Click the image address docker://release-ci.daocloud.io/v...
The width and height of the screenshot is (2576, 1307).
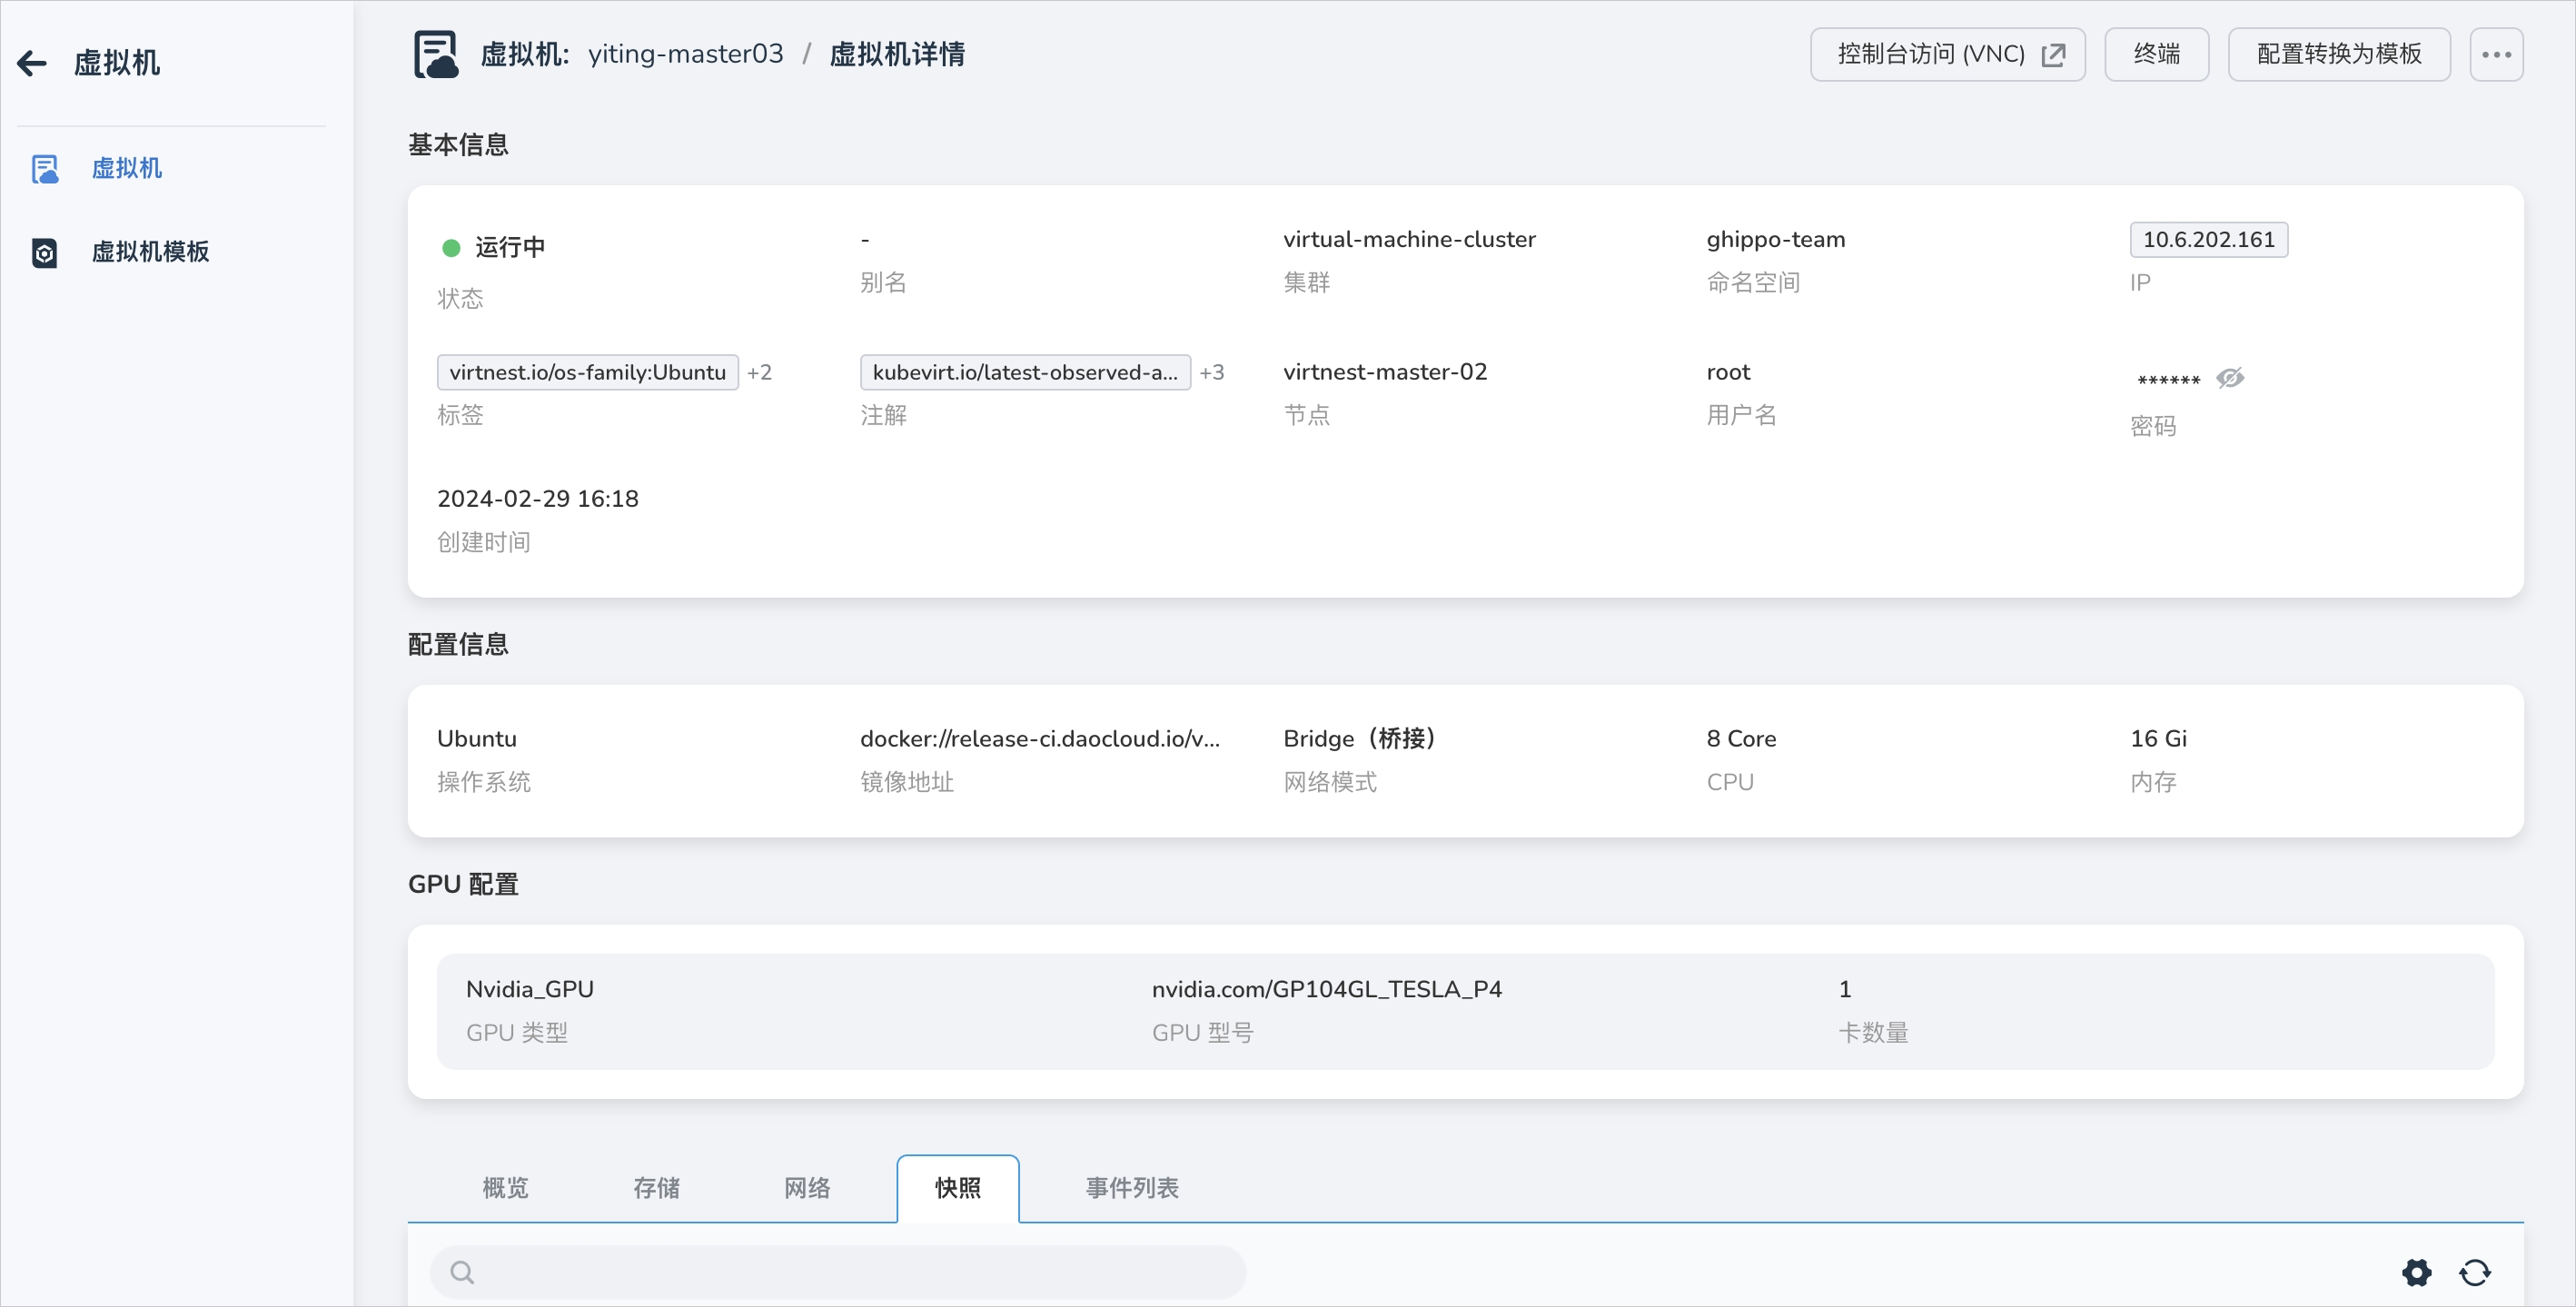click(x=1040, y=739)
